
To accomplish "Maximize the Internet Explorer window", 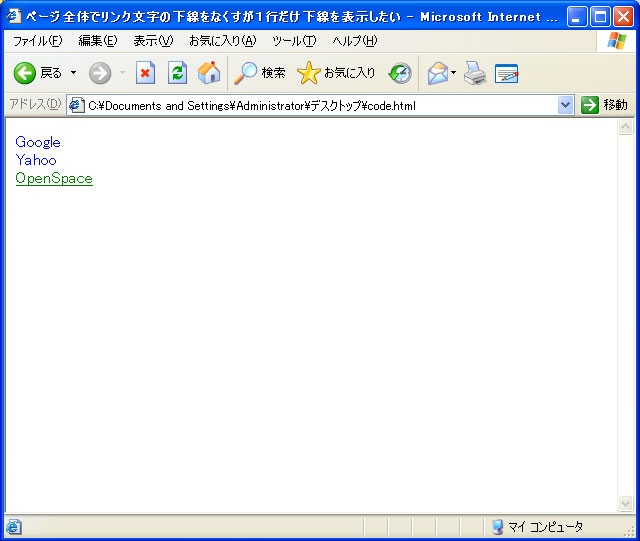I will pyautogui.click(x=600, y=17).
